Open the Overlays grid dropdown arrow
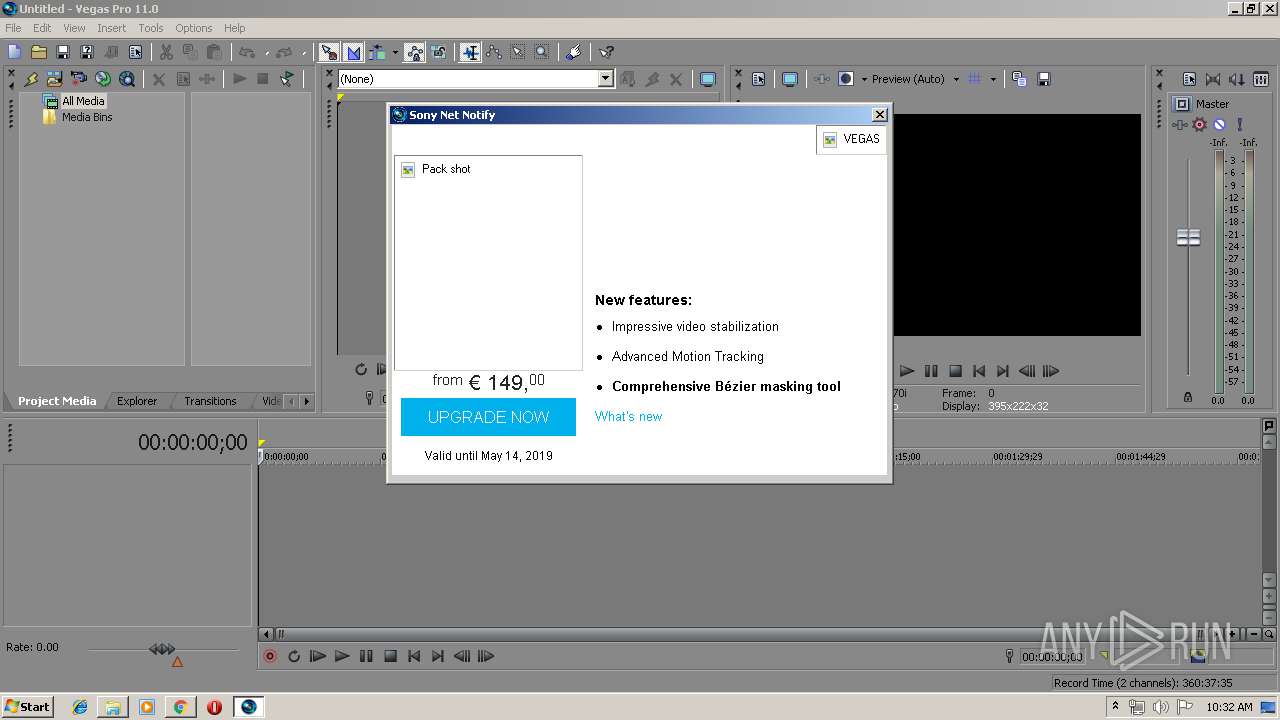Screen dimensions: 1280x720 click(993, 79)
